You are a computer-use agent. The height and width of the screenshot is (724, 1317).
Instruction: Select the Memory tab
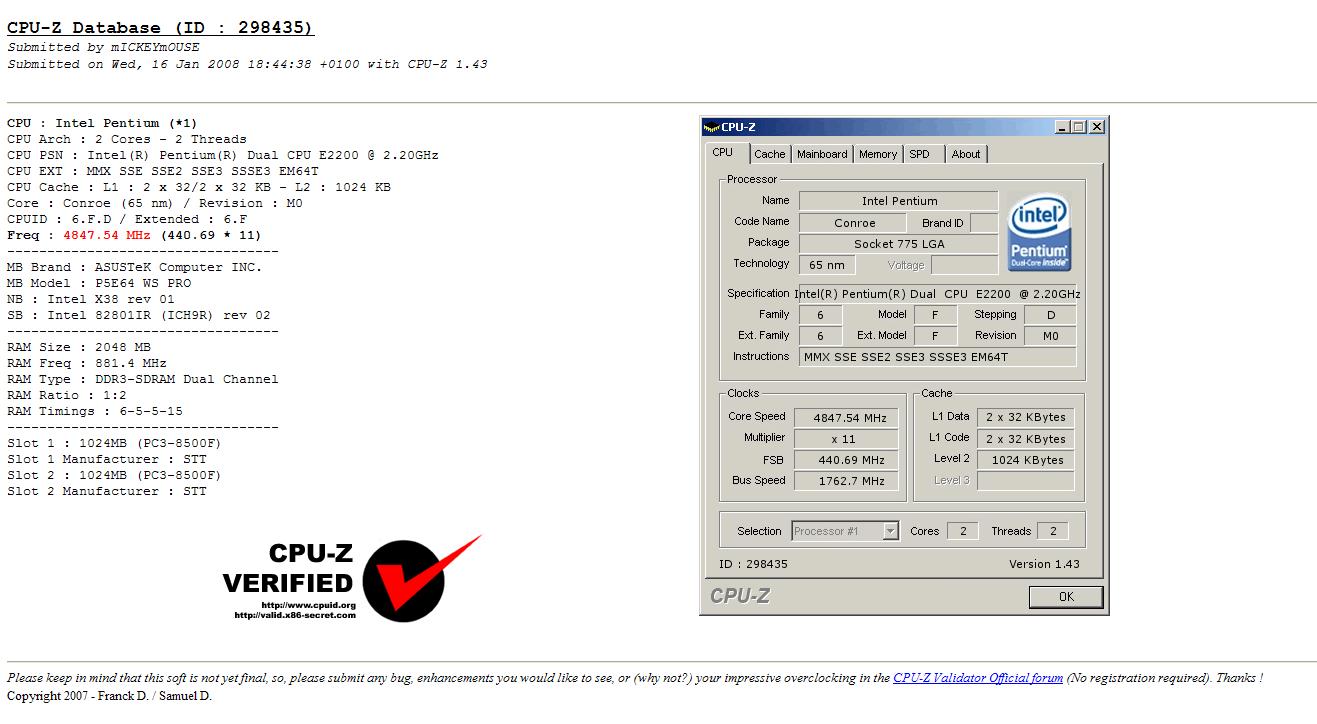coord(877,154)
